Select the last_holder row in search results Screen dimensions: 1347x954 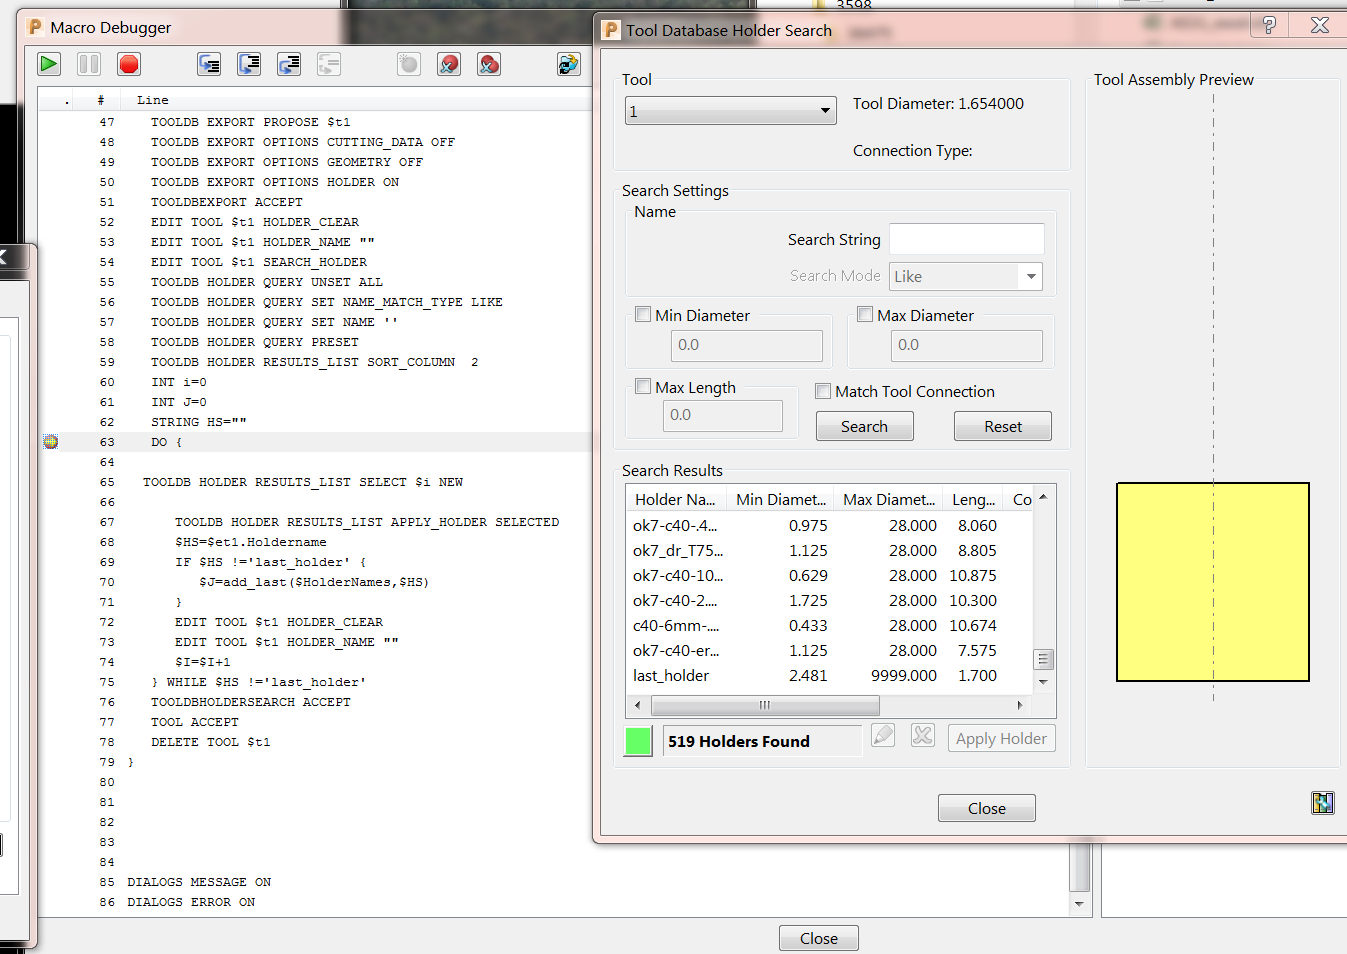(x=700, y=675)
